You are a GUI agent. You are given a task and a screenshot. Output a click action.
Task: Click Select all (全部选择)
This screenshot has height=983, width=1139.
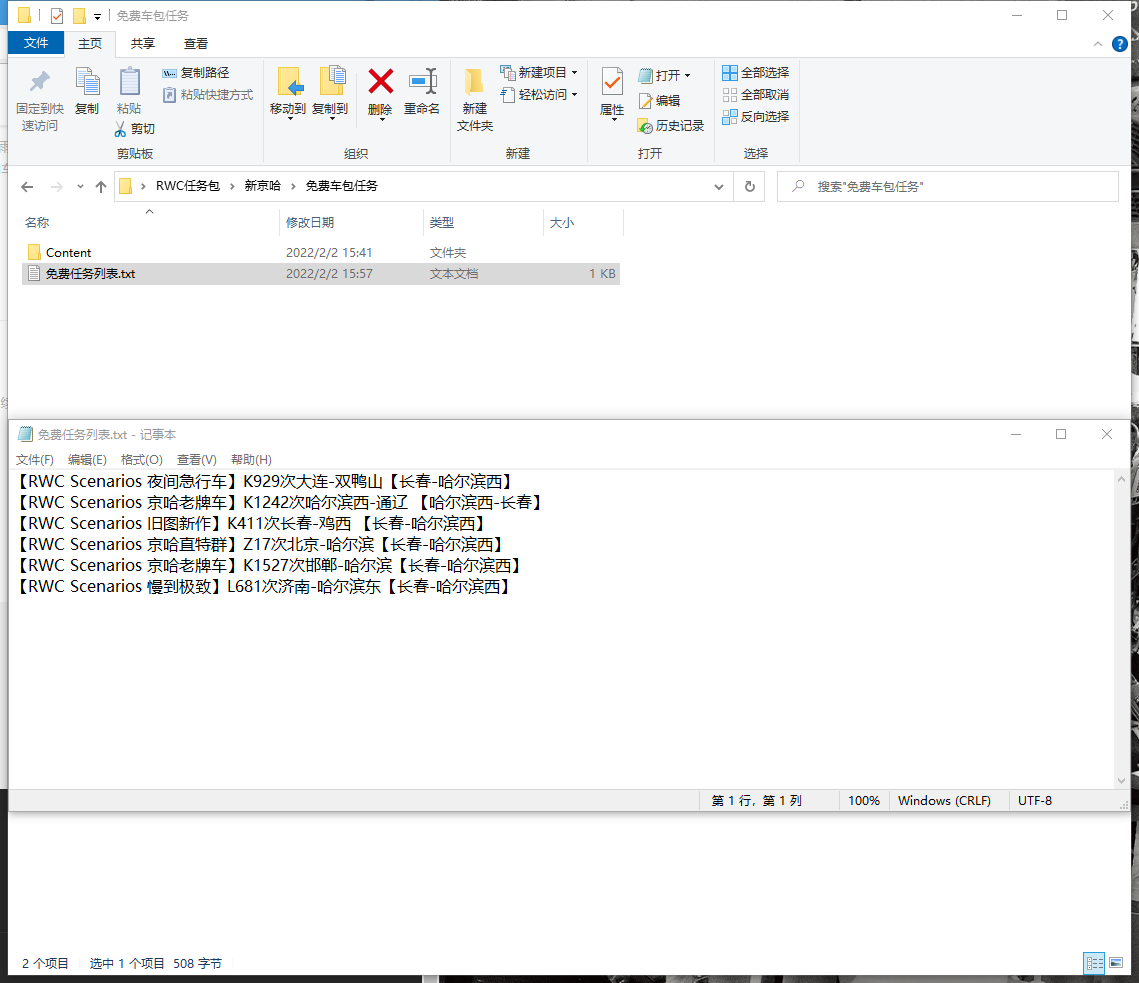click(x=755, y=73)
